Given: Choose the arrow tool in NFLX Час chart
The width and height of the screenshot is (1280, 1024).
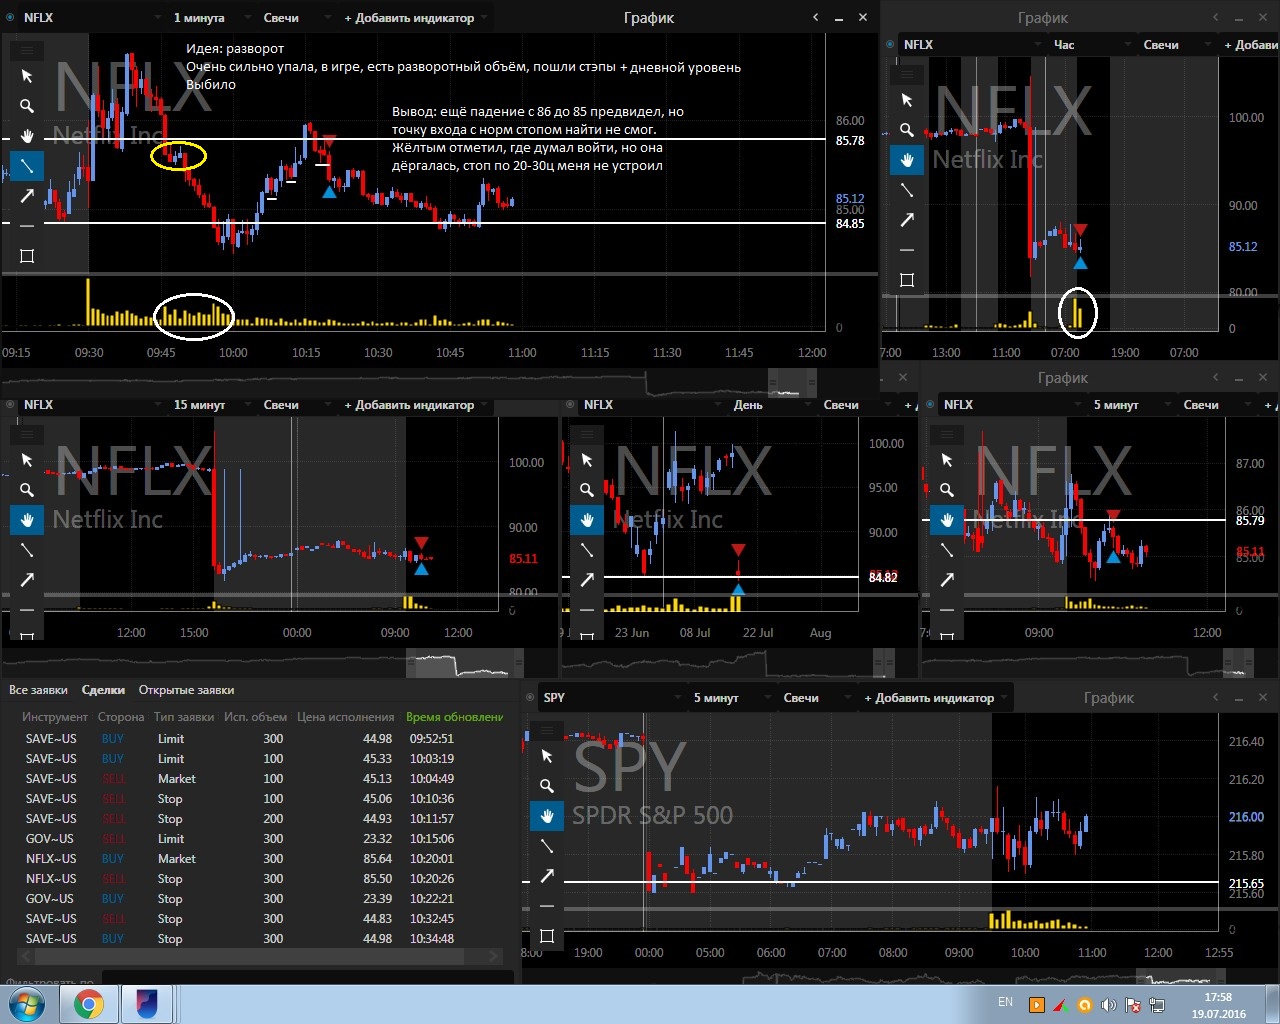Looking at the screenshot, I should click(x=907, y=220).
